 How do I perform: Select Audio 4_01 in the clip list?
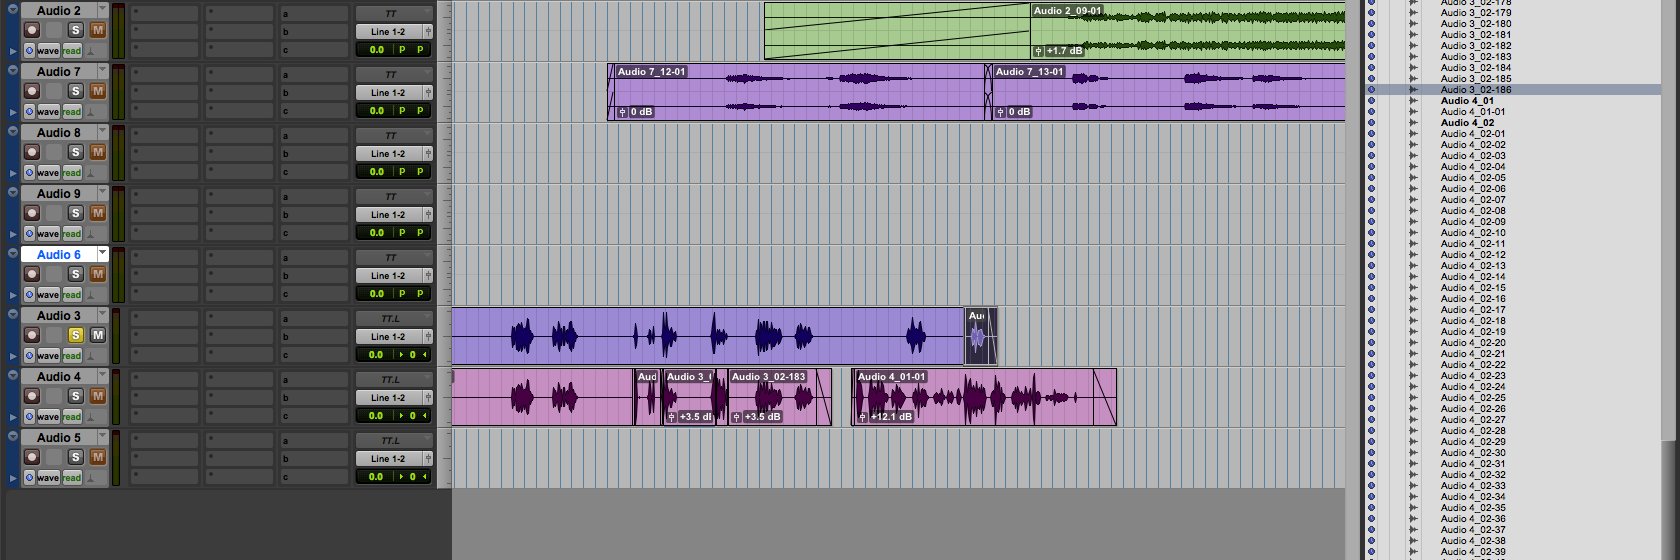tap(1467, 101)
